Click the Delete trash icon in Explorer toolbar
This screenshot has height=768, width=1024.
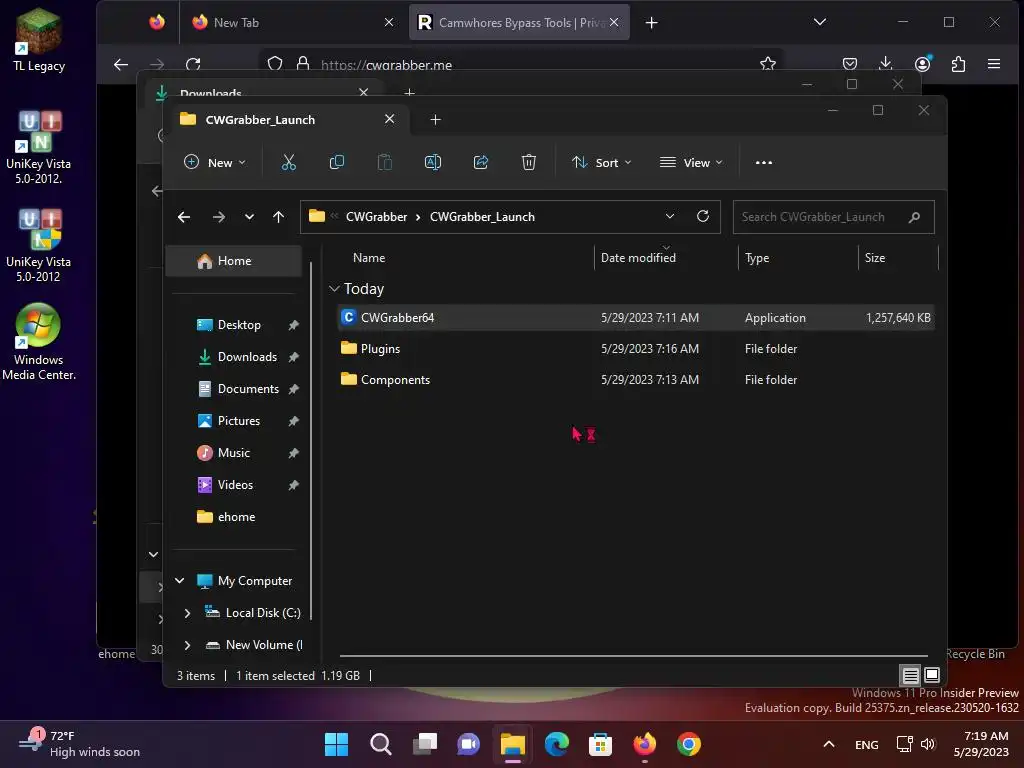coord(529,163)
